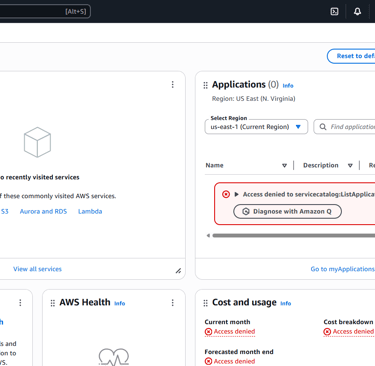Open AWS Health widget three-dot menu

(x=173, y=303)
